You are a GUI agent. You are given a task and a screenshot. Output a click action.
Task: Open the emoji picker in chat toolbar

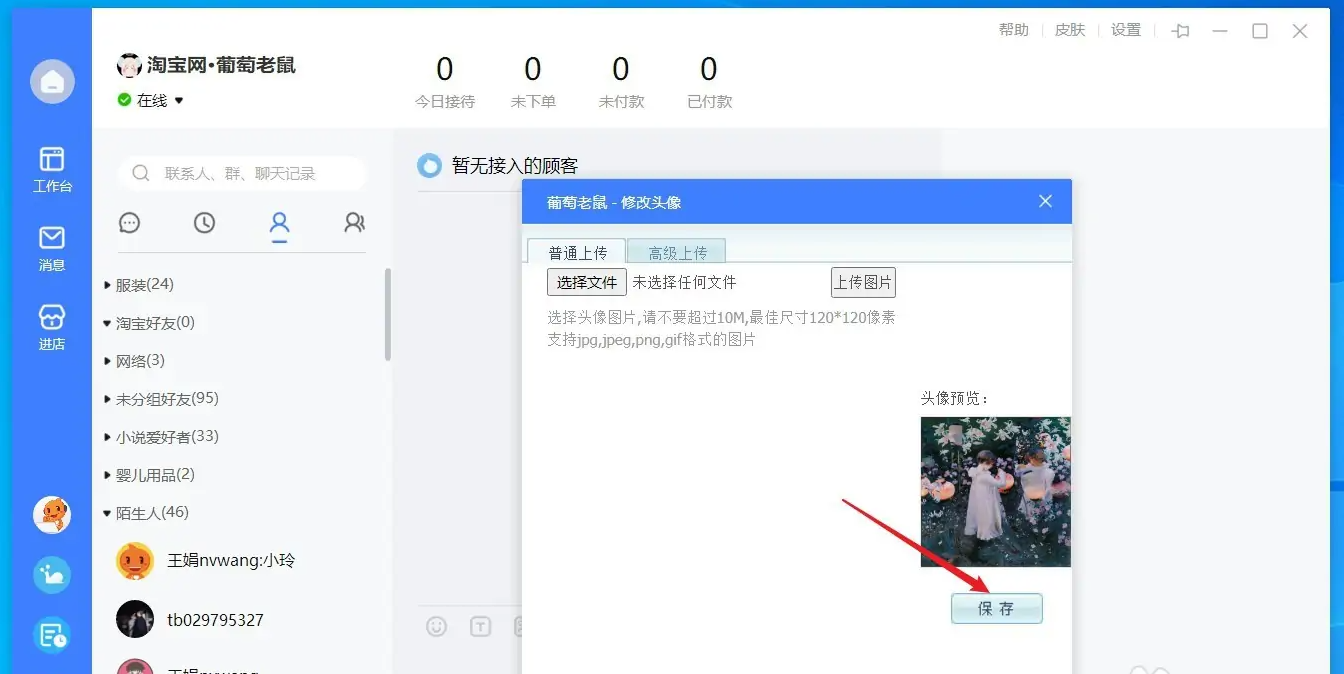point(436,625)
